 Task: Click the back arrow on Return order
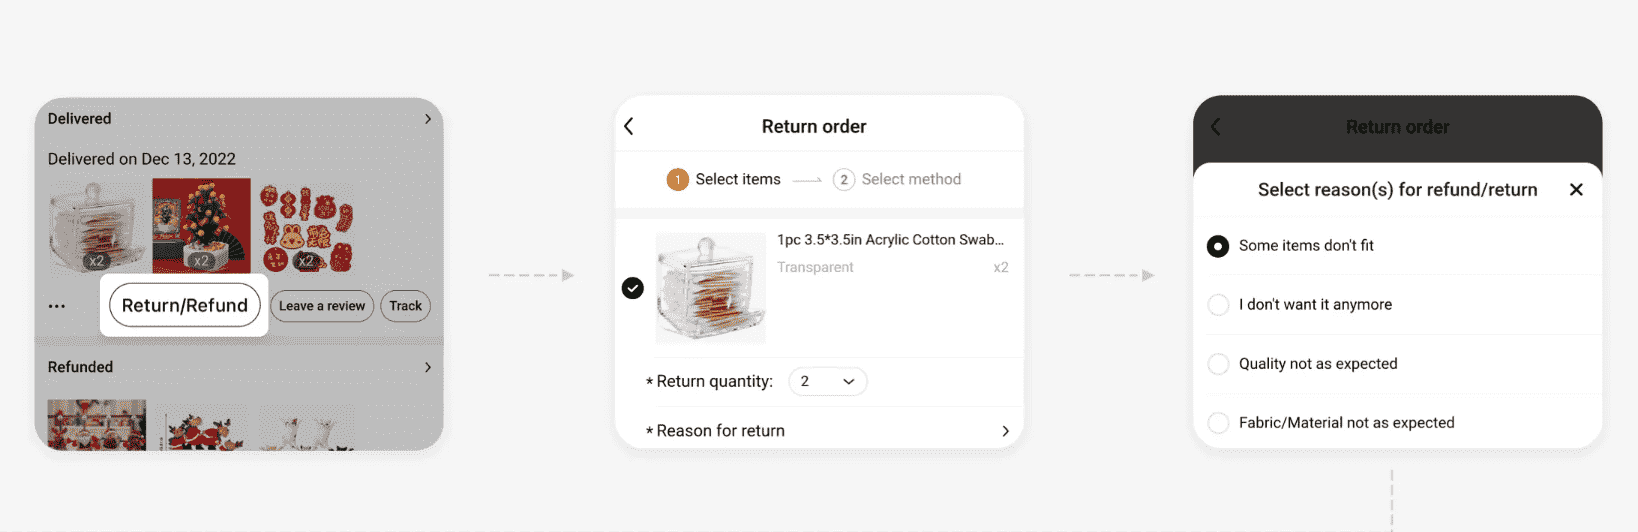(x=629, y=127)
